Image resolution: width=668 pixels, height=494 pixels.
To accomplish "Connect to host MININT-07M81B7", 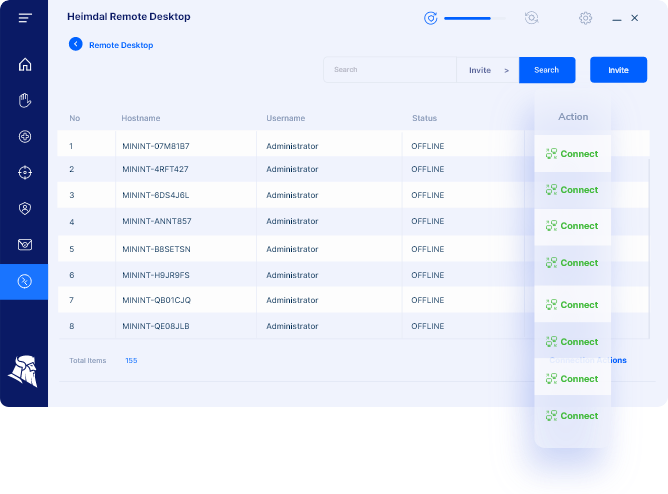I will click(x=572, y=154).
